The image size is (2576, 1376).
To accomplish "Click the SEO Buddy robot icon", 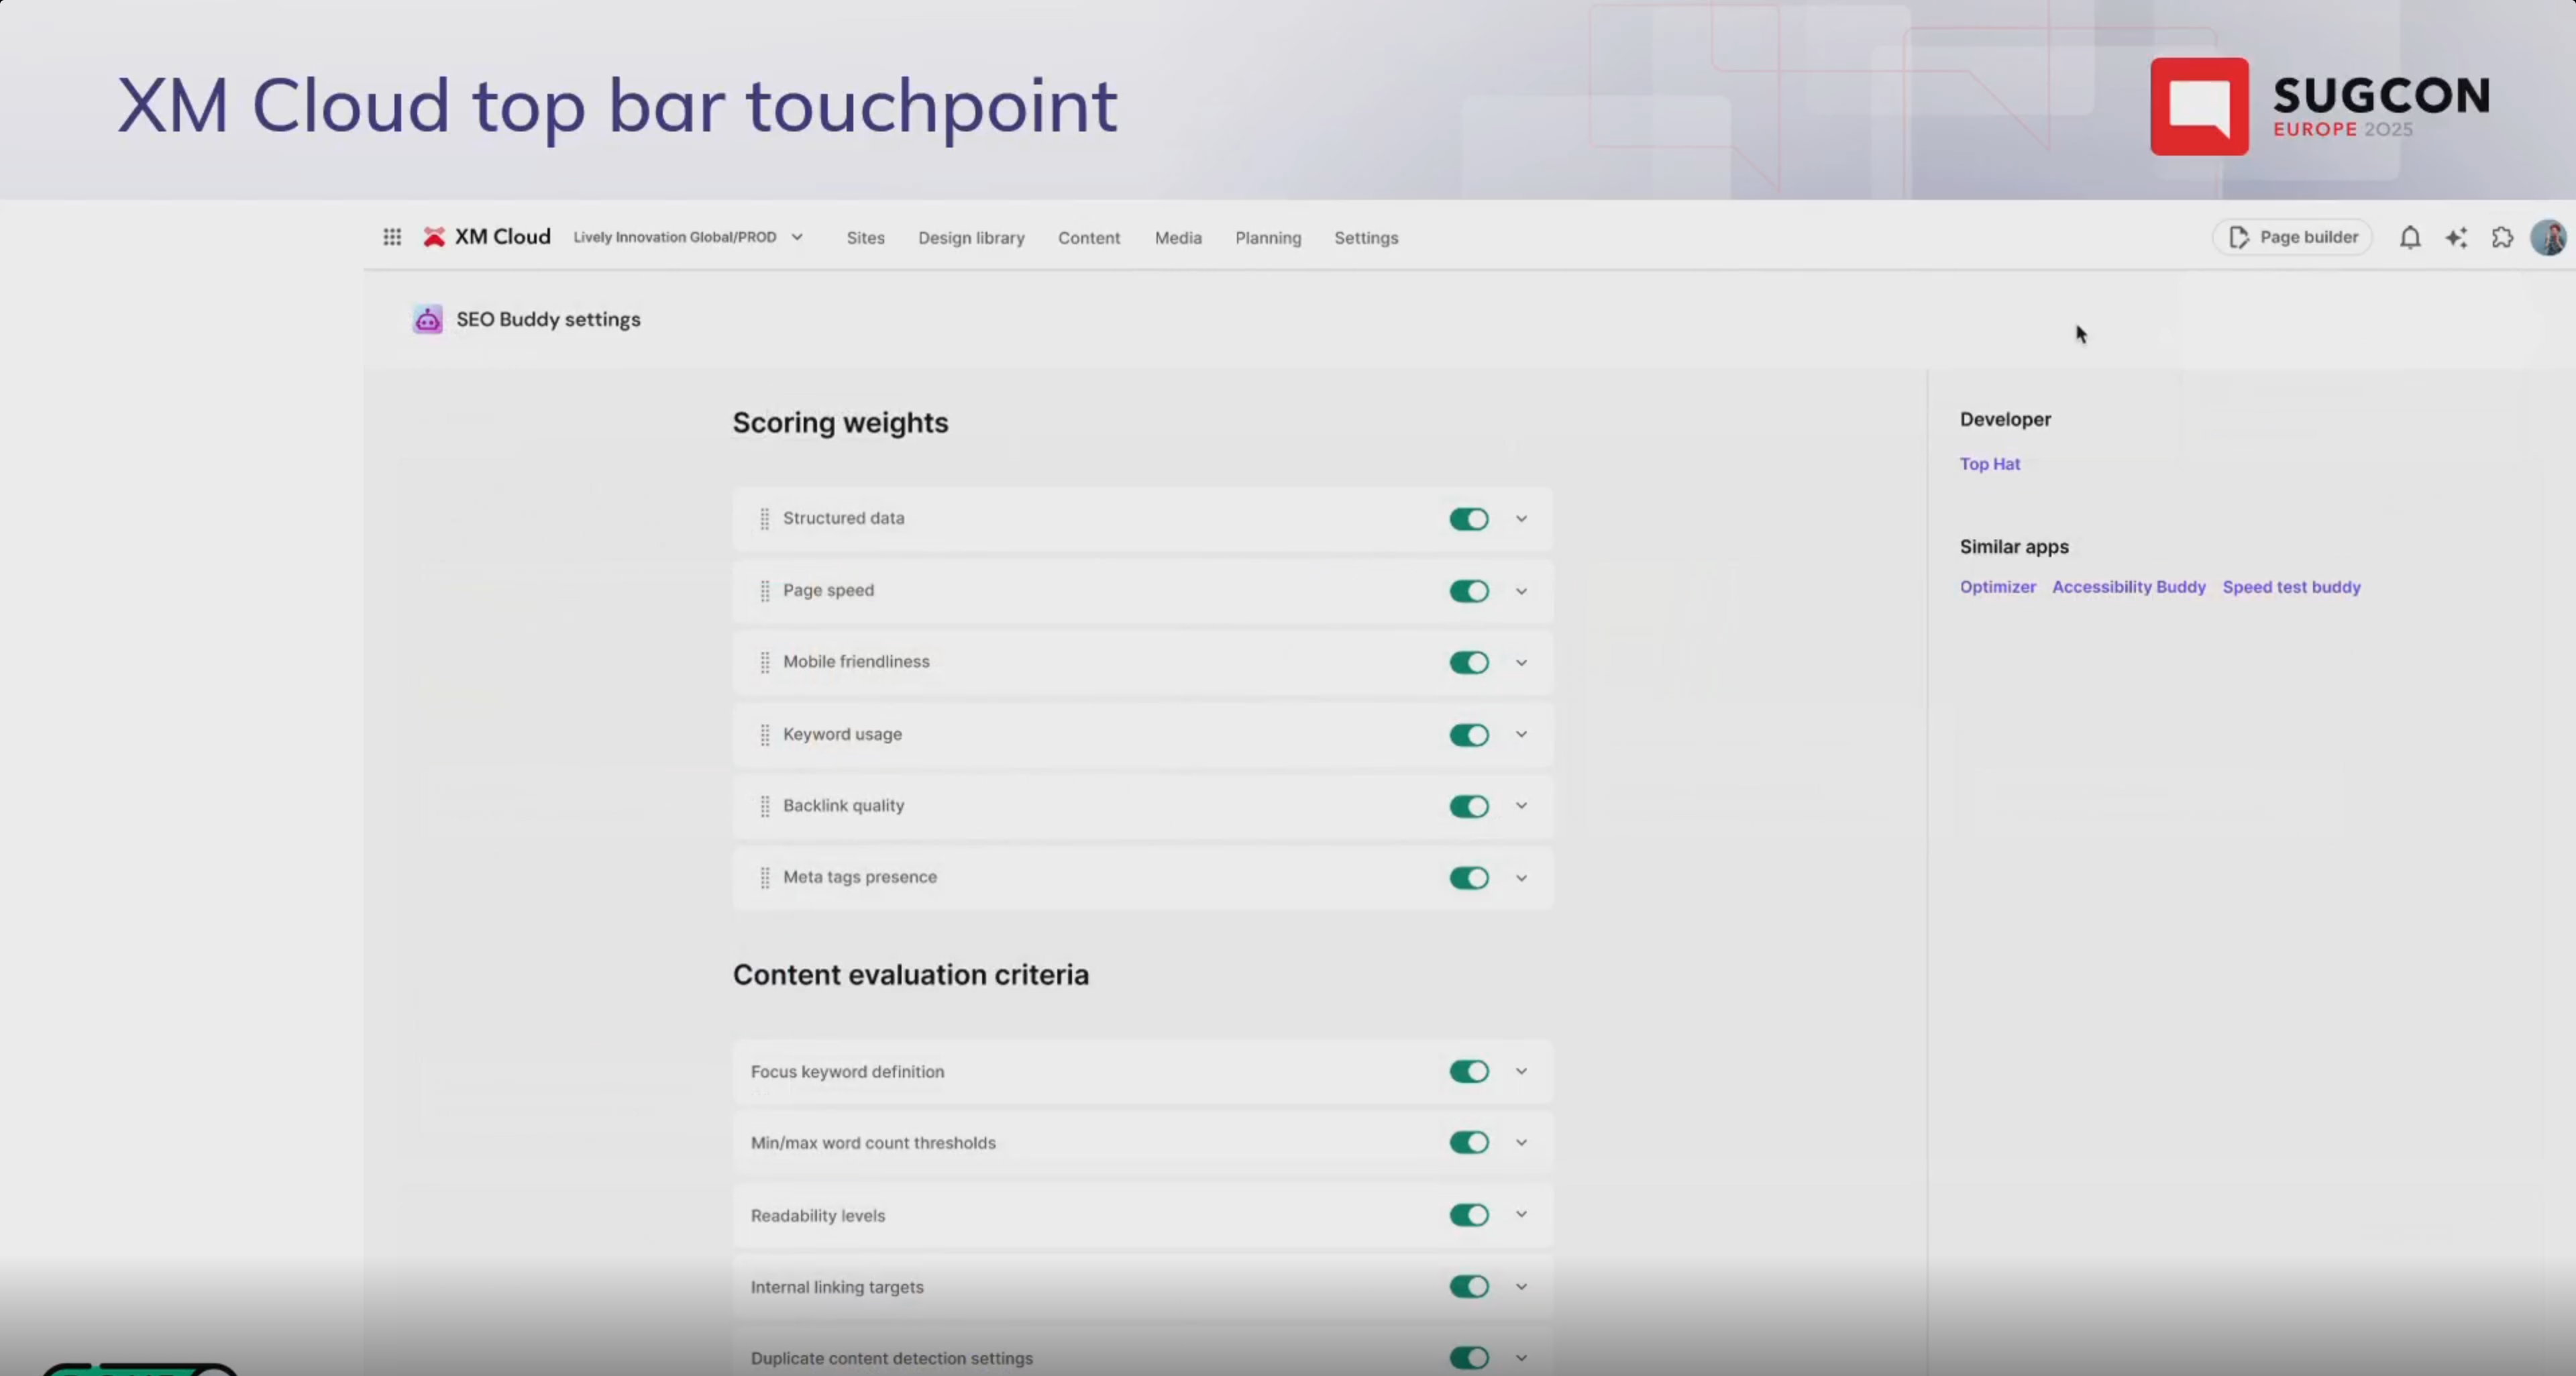I will pos(428,320).
